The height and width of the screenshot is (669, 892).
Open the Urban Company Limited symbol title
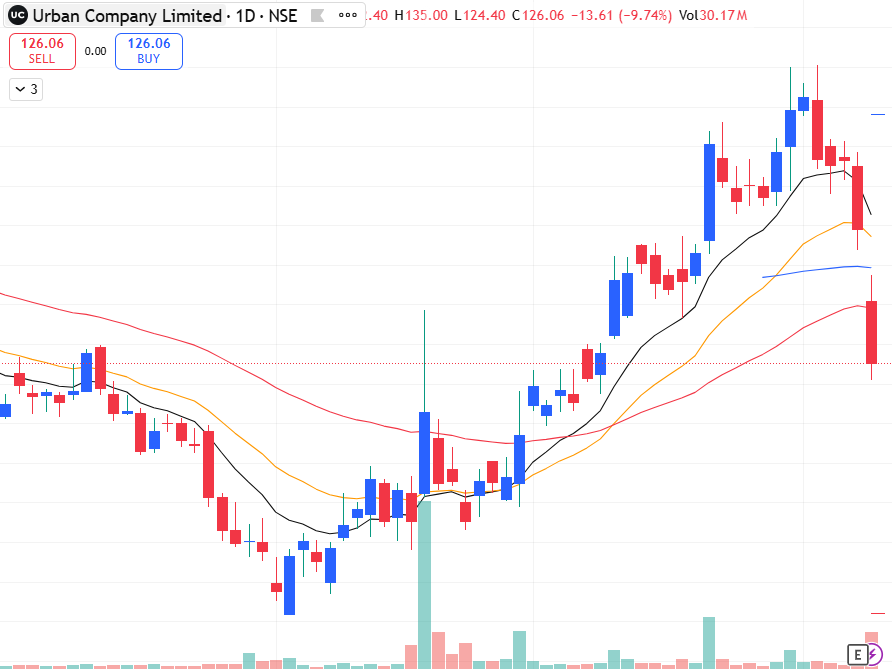[127, 15]
